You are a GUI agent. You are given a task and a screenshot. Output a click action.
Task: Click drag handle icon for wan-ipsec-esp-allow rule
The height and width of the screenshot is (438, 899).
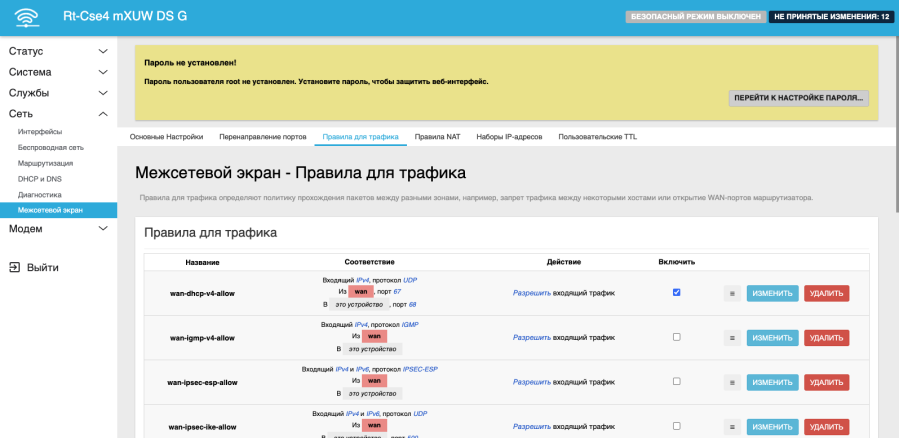731,382
